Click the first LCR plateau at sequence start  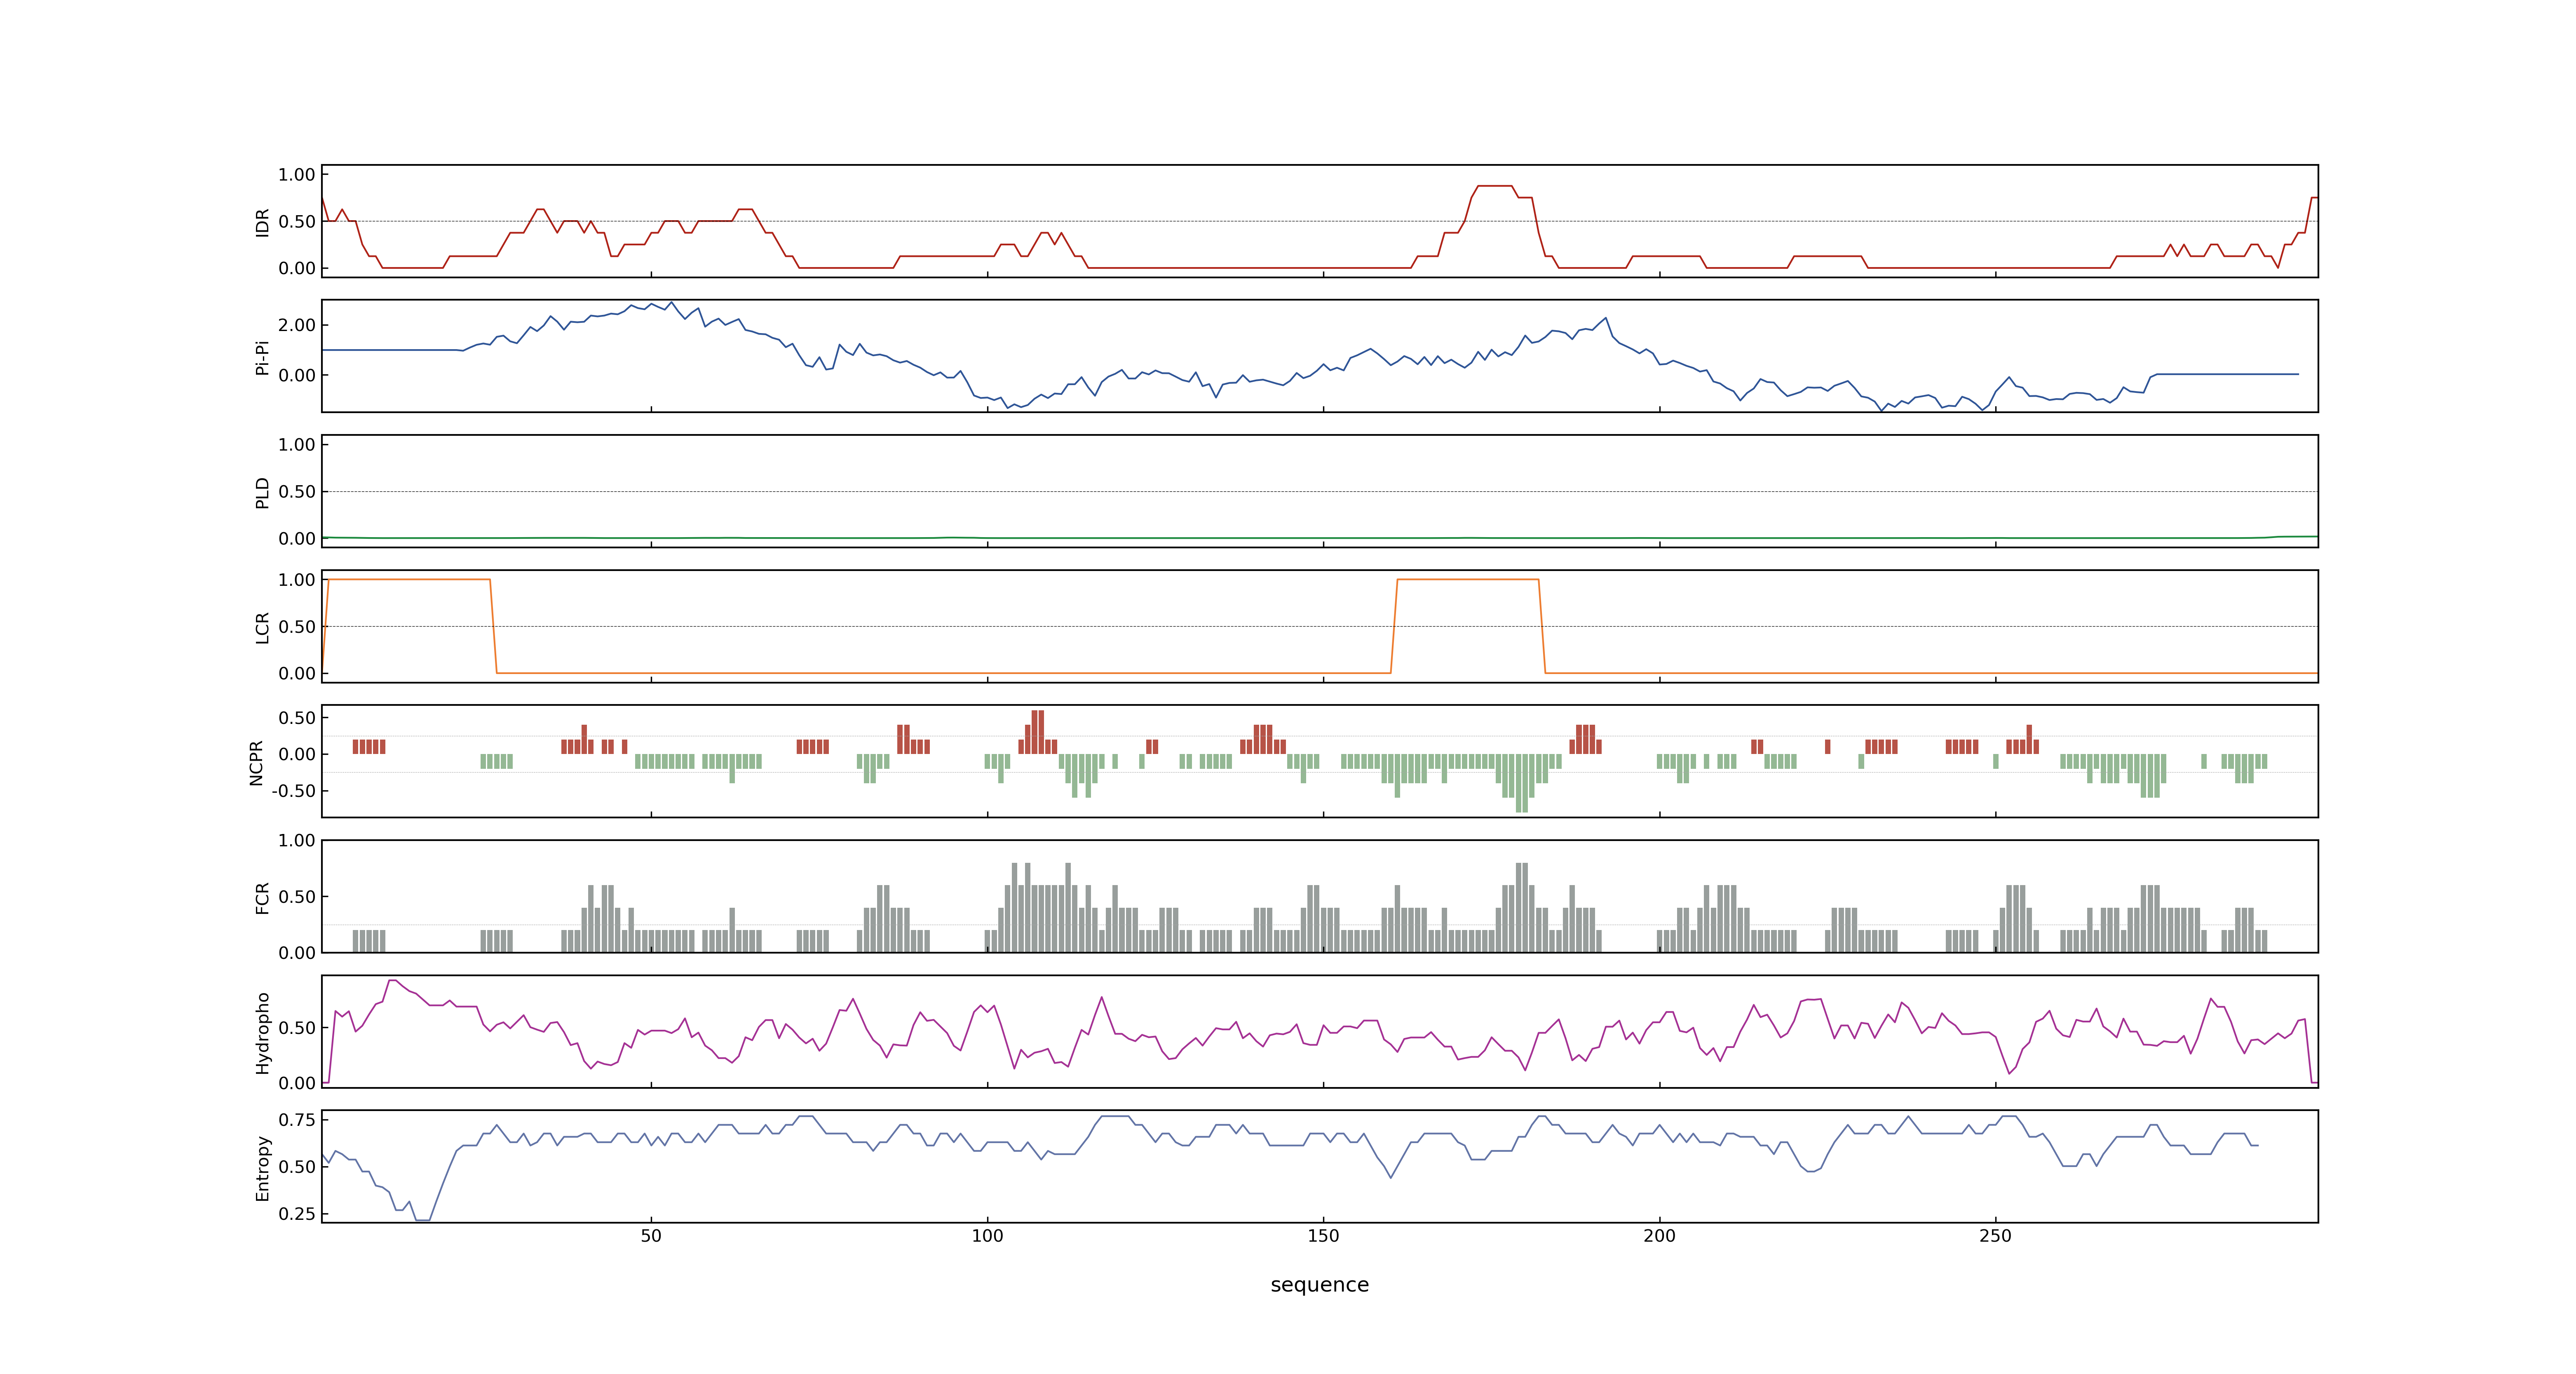point(408,579)
